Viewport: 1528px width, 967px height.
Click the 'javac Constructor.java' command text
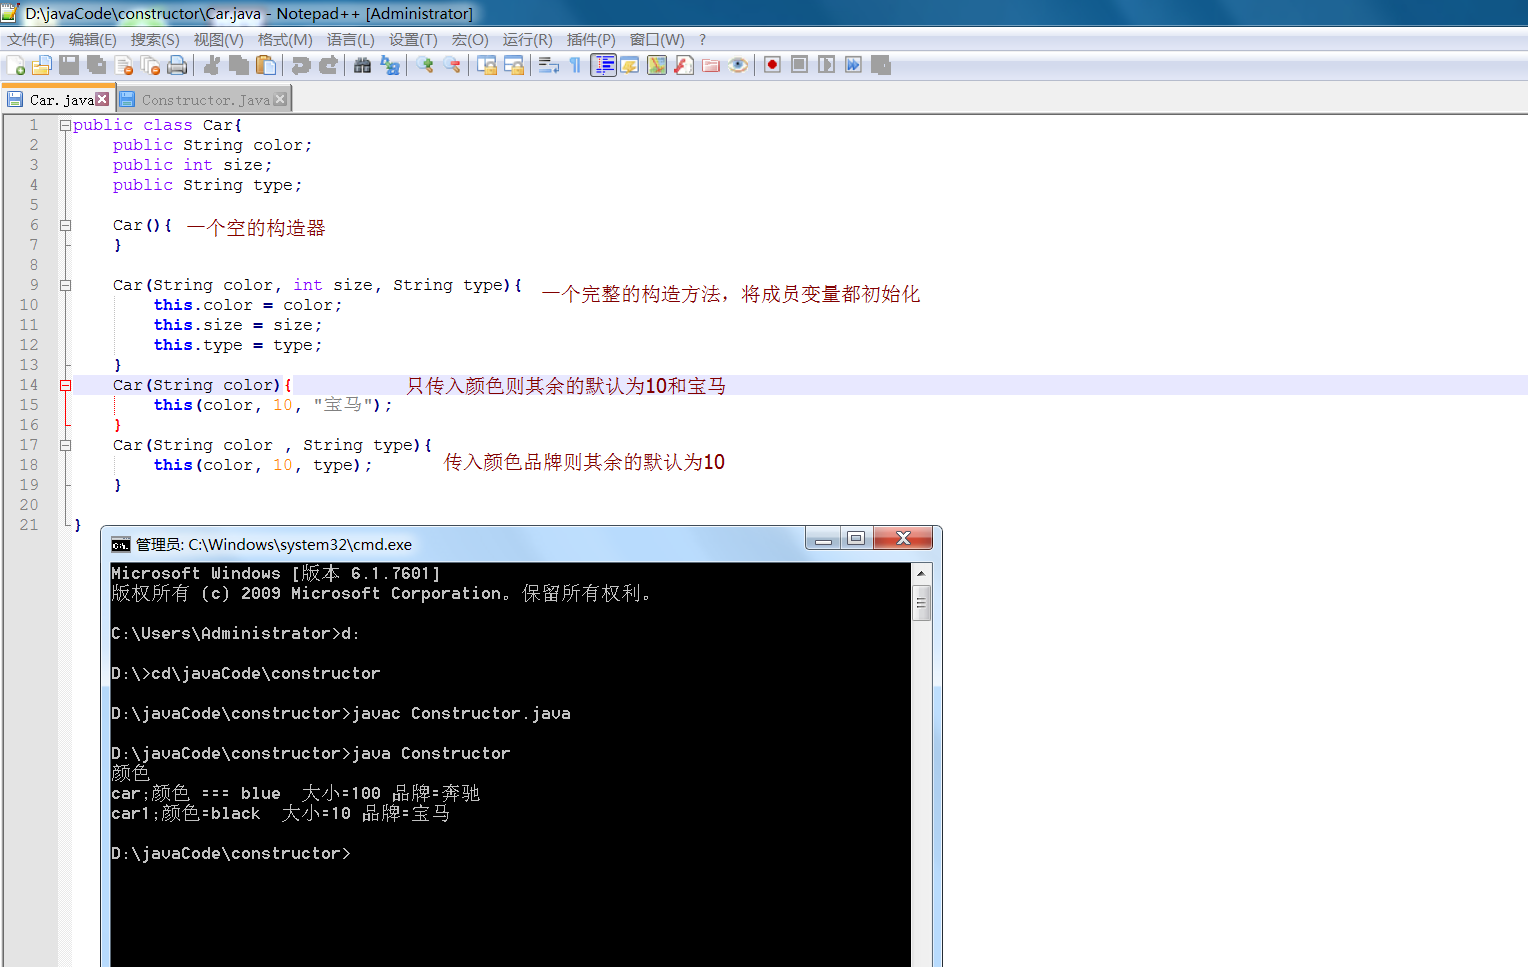461,713
